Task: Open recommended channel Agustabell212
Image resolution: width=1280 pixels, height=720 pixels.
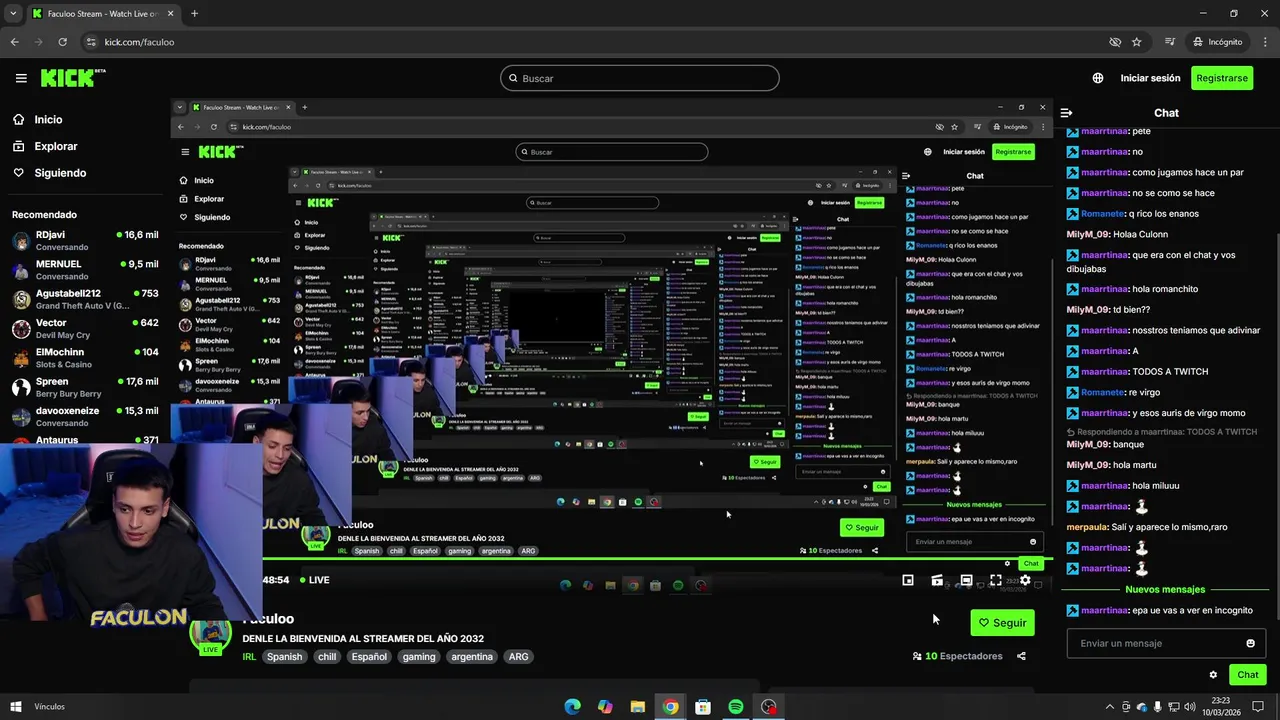Action: pos(85,299)
